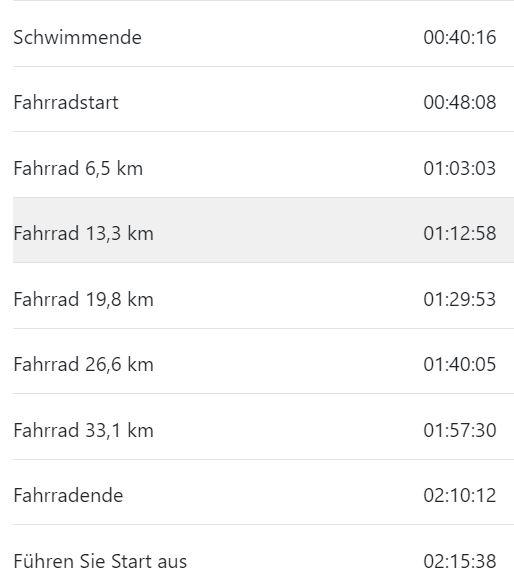
Task: Click the split time 01:12:58
Action: 460,233
